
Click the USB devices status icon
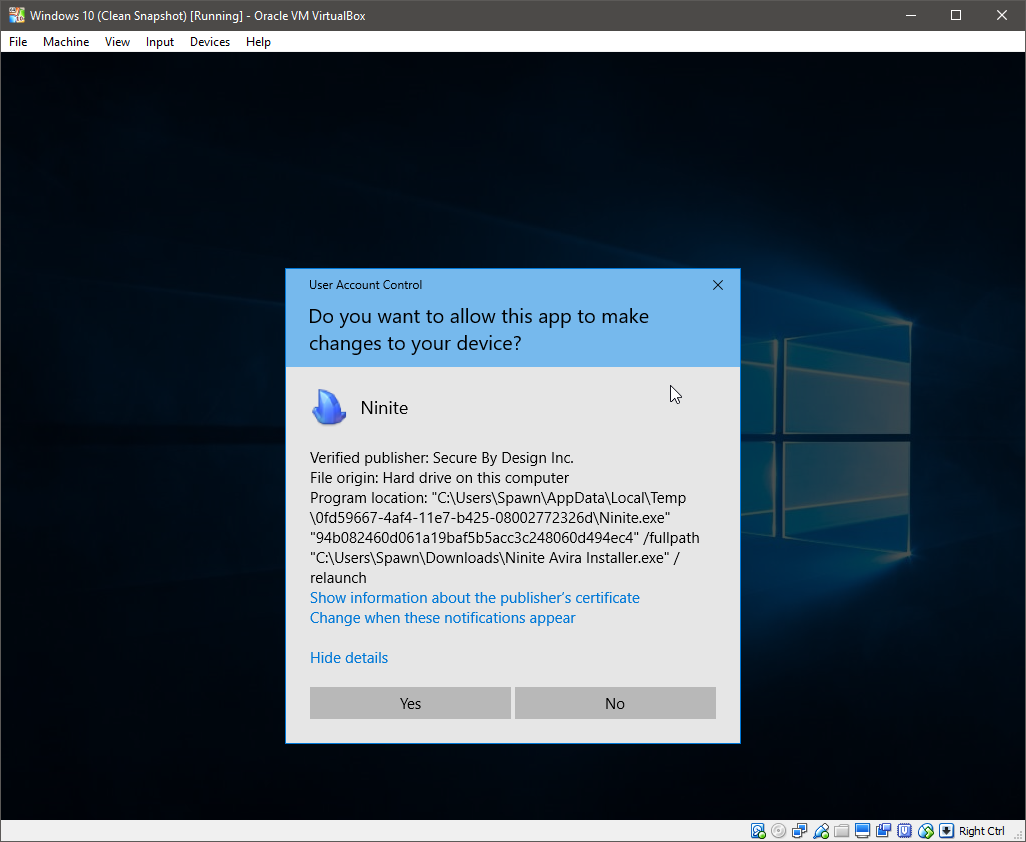click(821, 831)
